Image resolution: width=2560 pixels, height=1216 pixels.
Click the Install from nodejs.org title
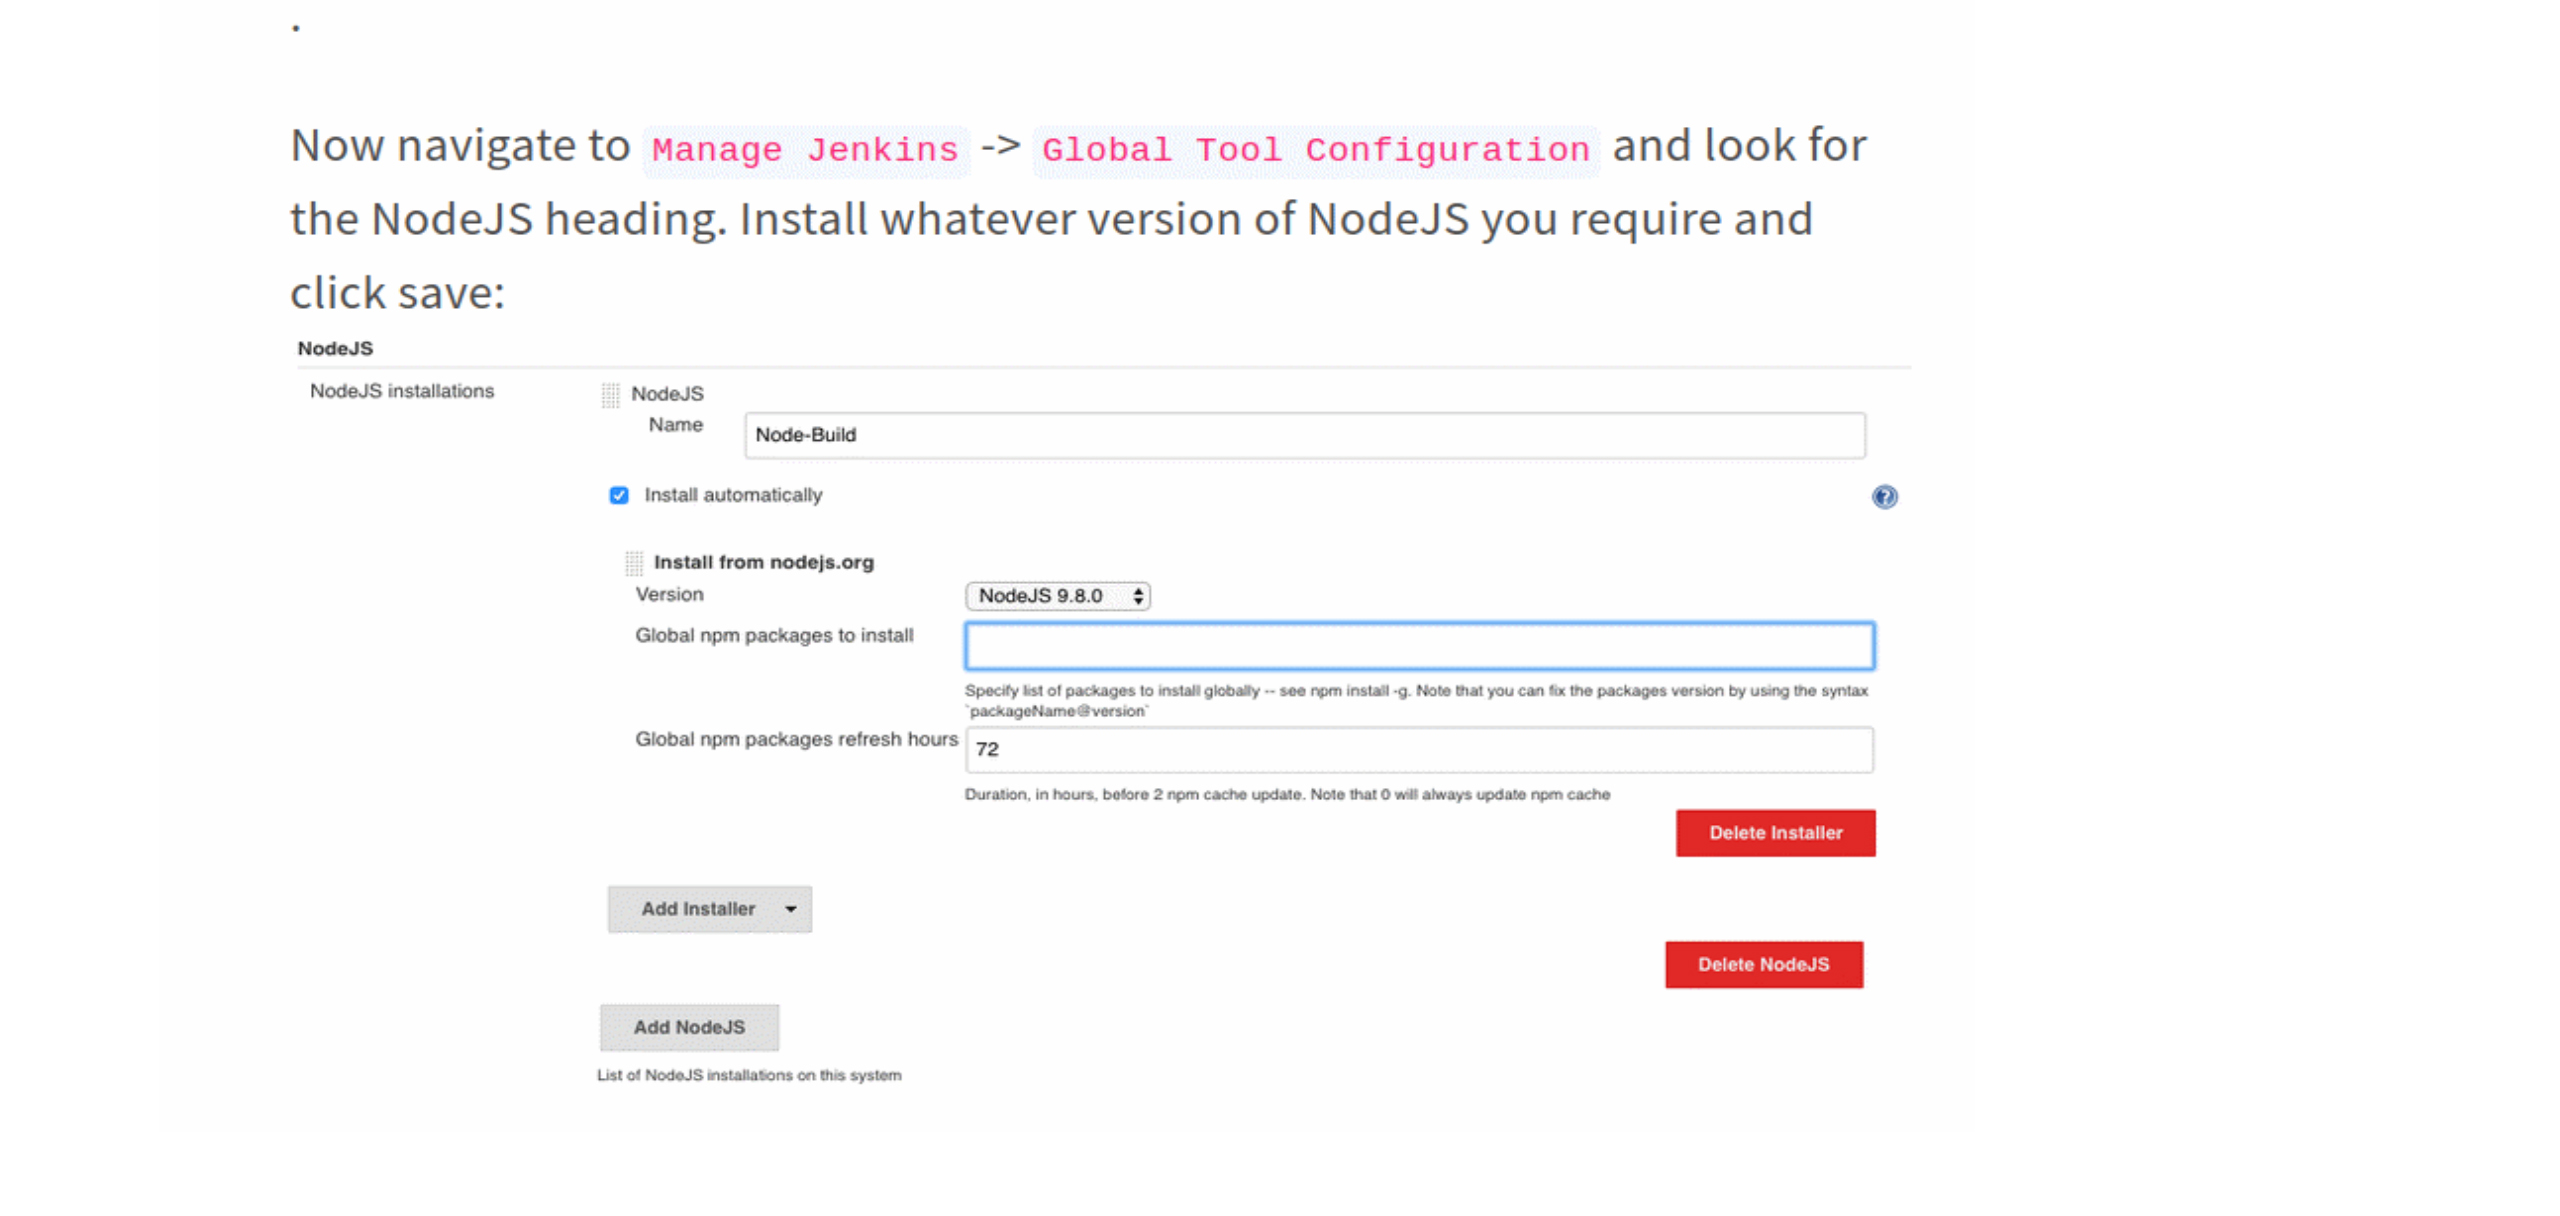(763, 562)
